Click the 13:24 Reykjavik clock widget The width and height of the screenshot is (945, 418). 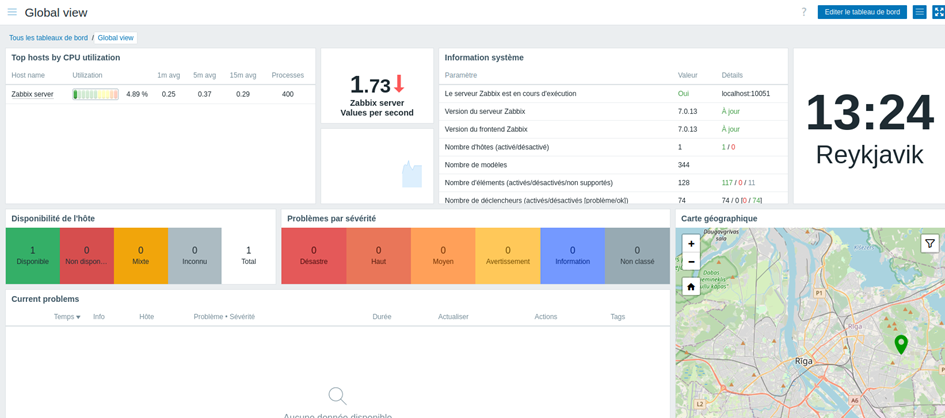coord(868,127)
